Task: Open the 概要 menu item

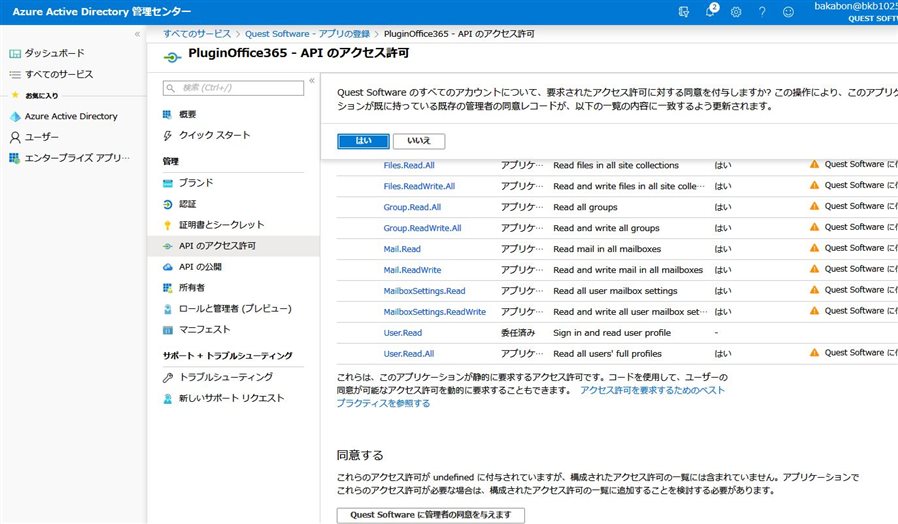Action: (x=187, y=115)
